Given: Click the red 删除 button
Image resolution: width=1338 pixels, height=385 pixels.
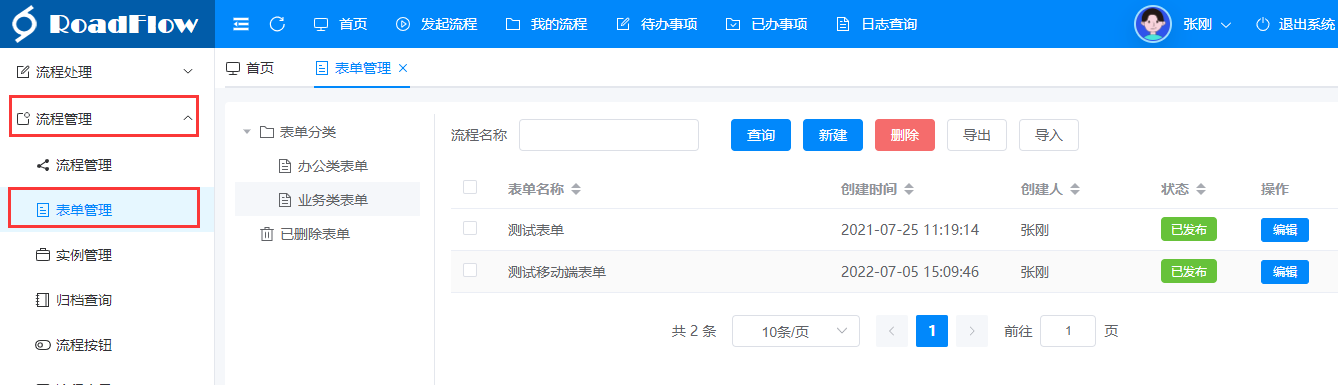Looking at the screenshot, I should coord(905,135).
